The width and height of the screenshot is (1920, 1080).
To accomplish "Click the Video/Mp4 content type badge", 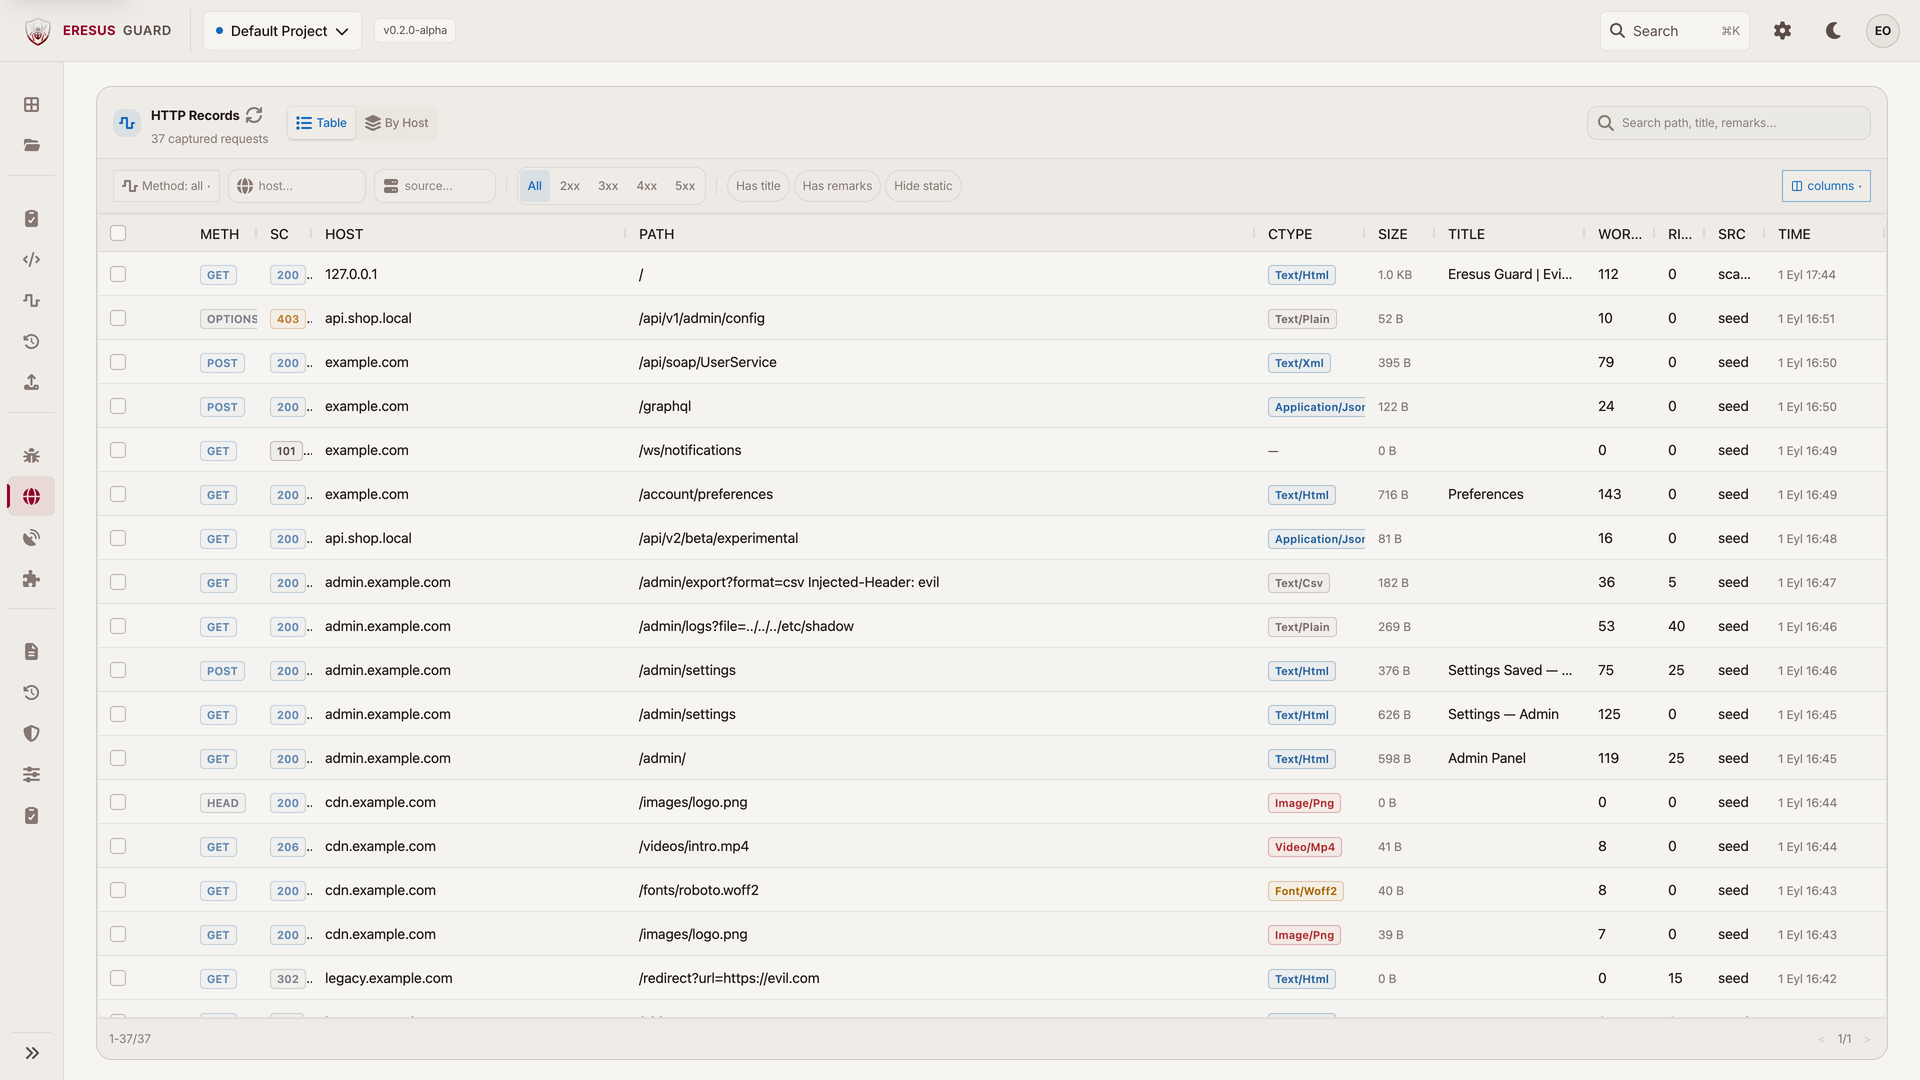I will (1304, 847).
